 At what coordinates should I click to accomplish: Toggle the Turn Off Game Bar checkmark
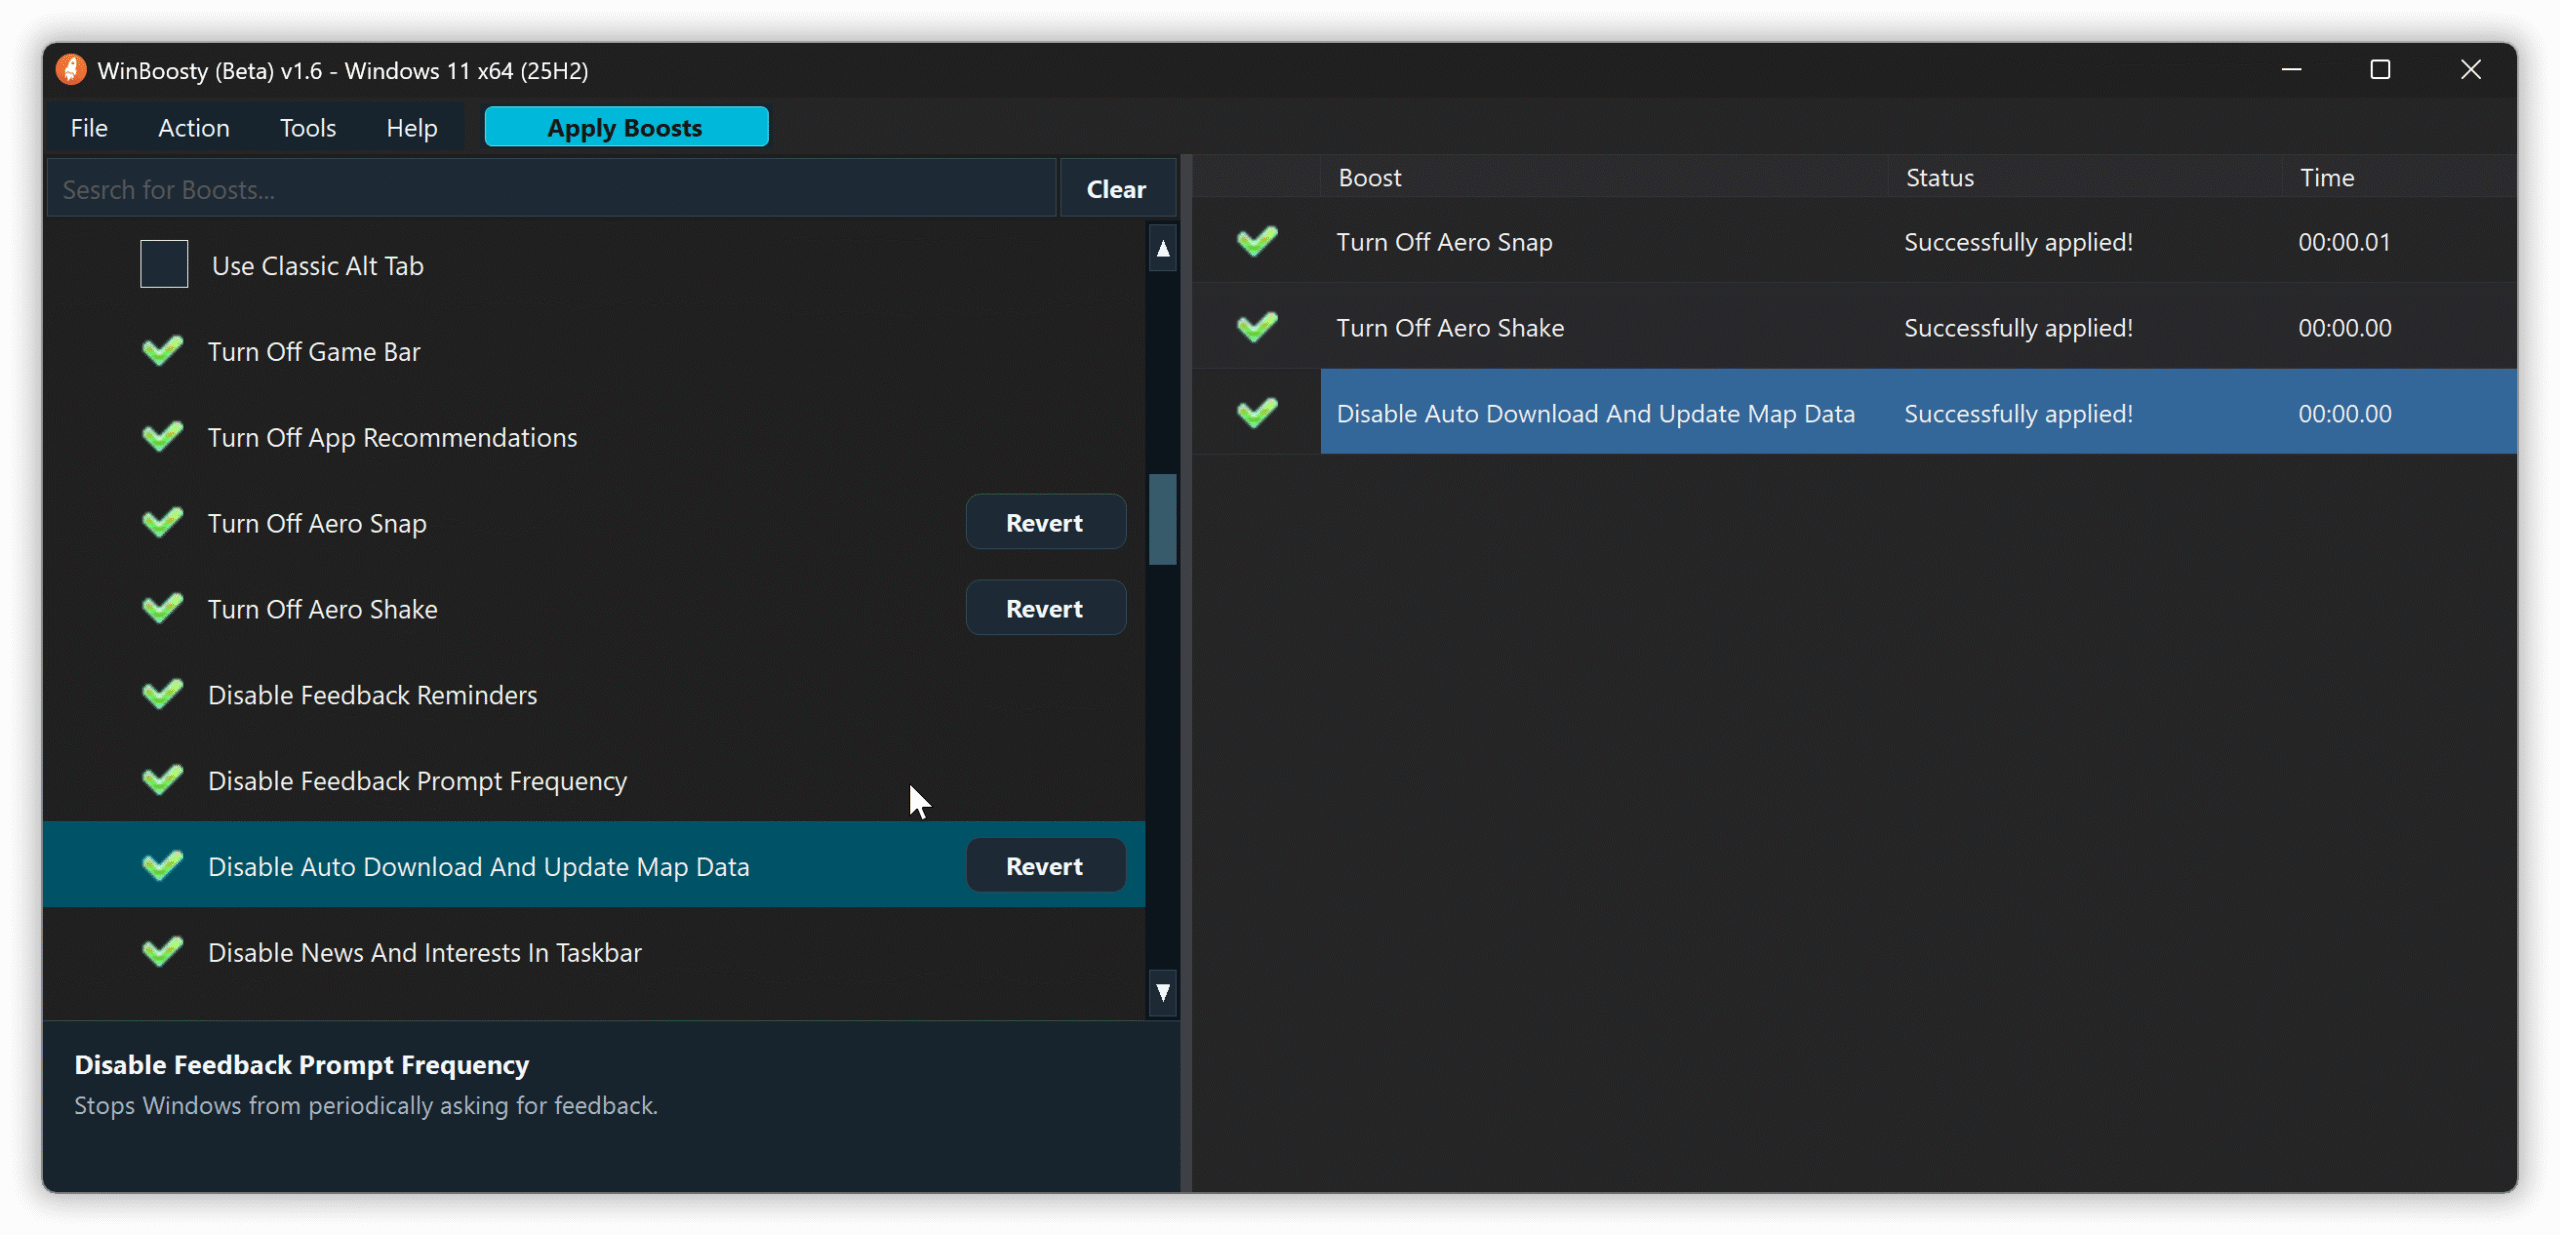pos(162,351)
